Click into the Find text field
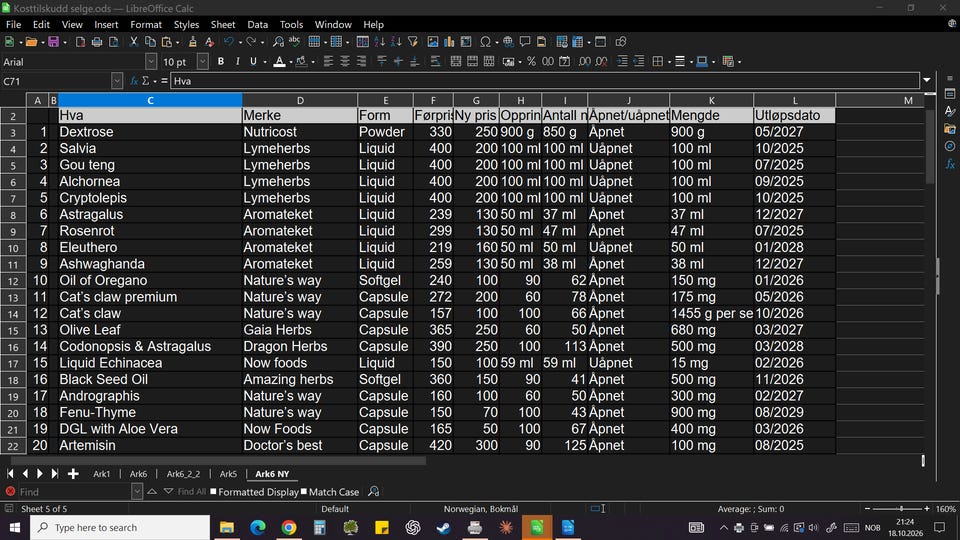This screenshot has width=960, height=540. pos(73,492)
